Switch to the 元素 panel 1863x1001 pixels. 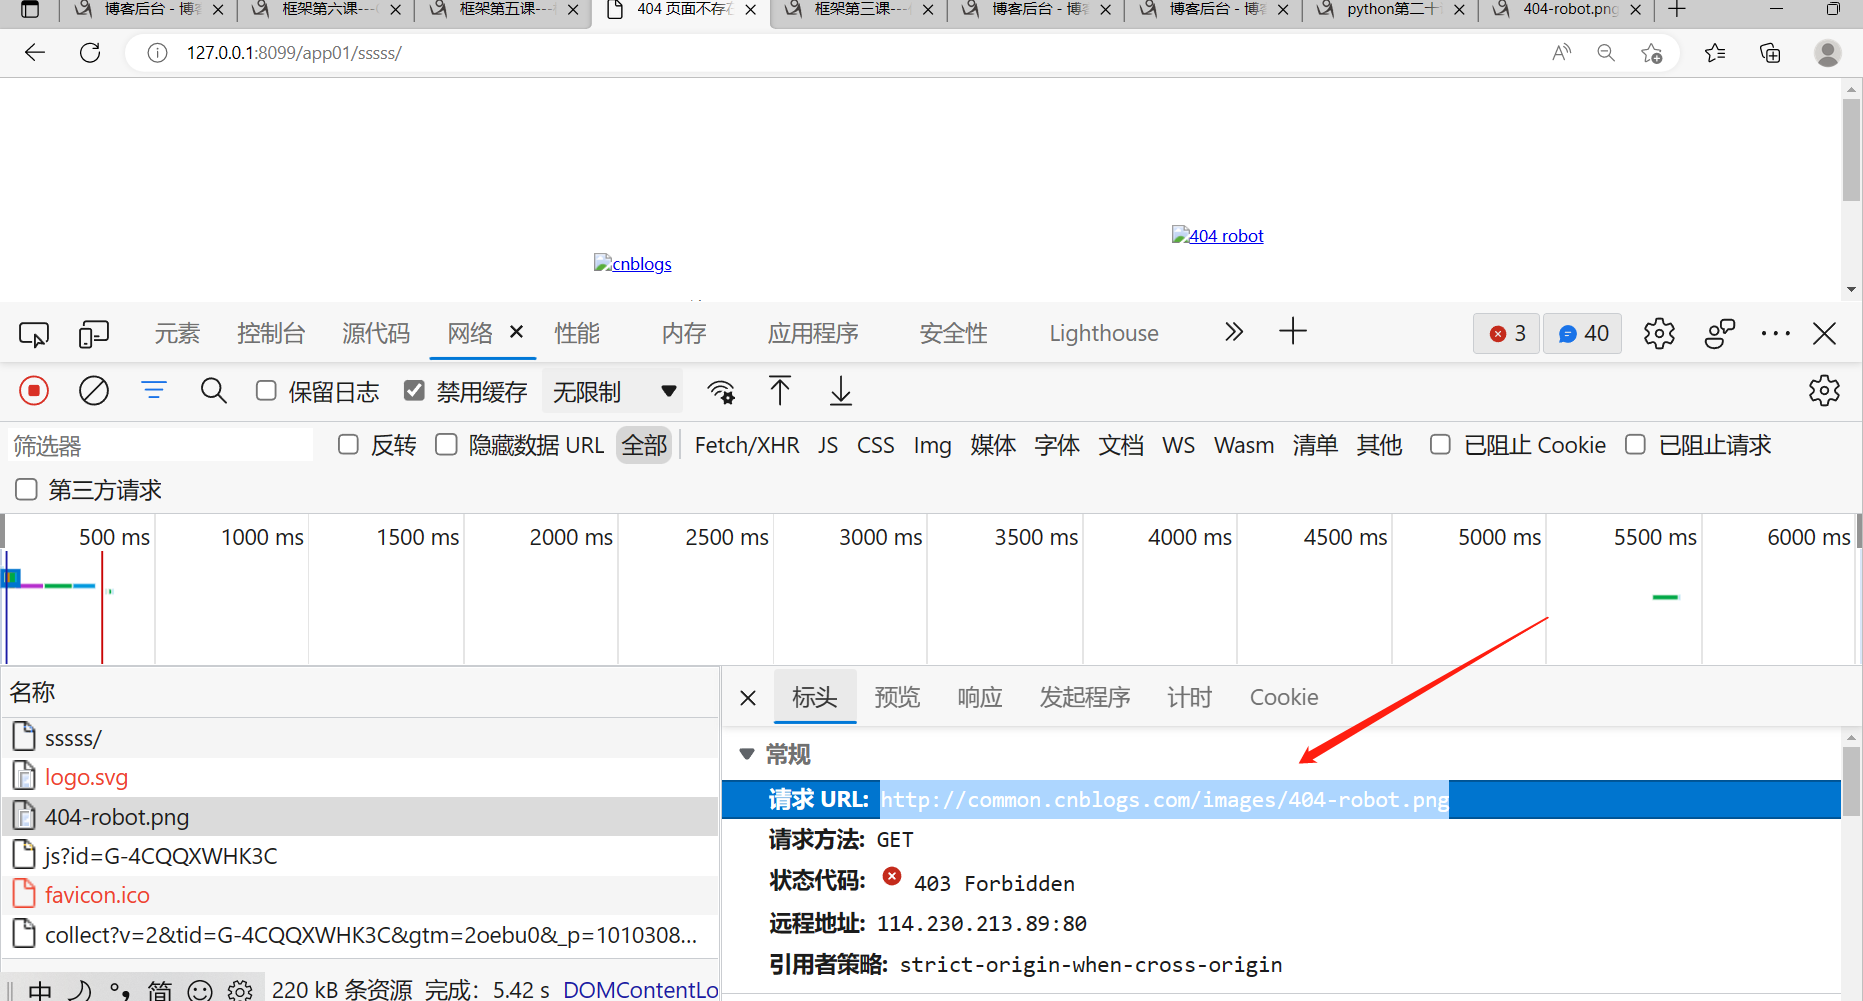[177, 333]
